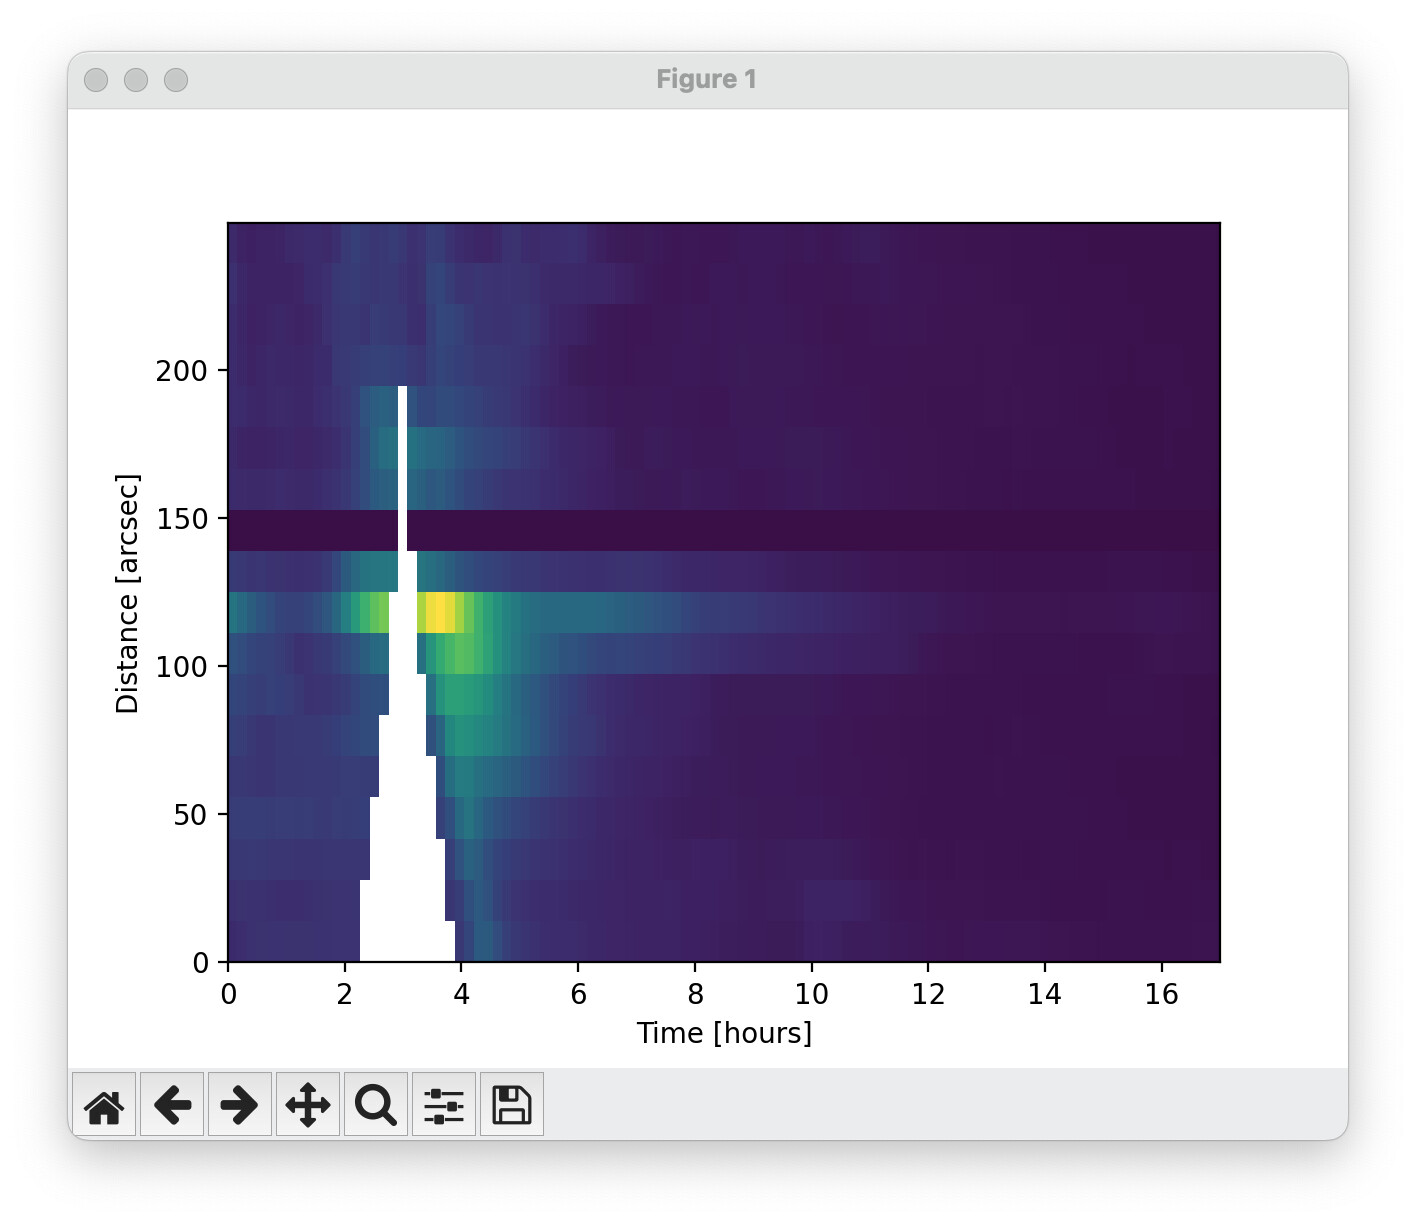Maximize the Figure 1 window
Image resolution: width=1416 pixels, height=1224 pixels.
[x=176, y=80]
